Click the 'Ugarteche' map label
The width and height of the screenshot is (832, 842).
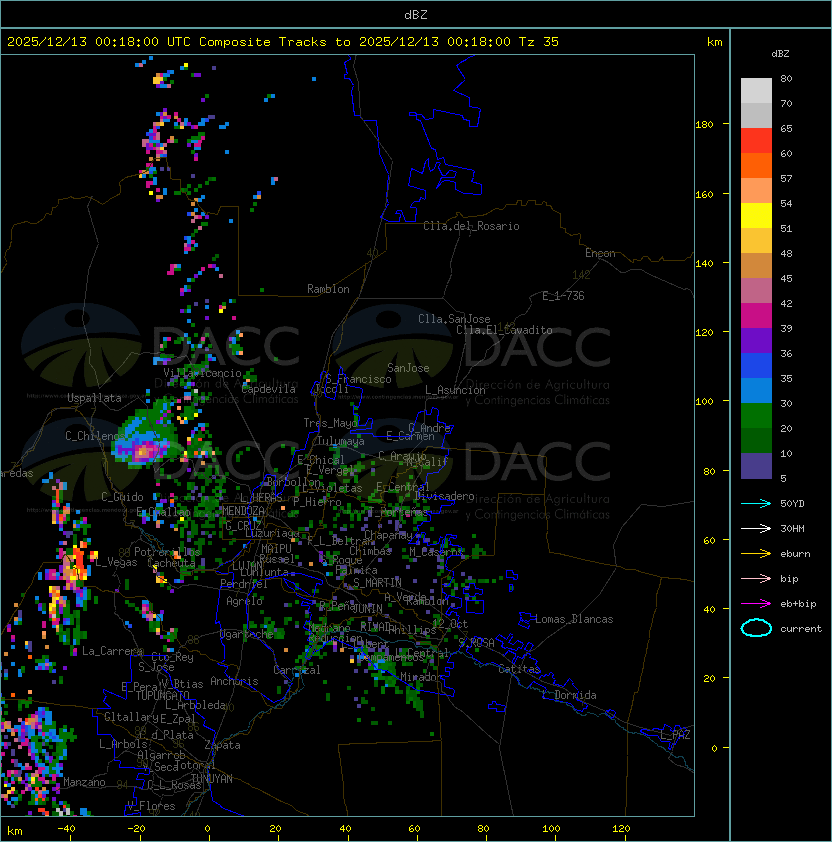tap(247, 634)
